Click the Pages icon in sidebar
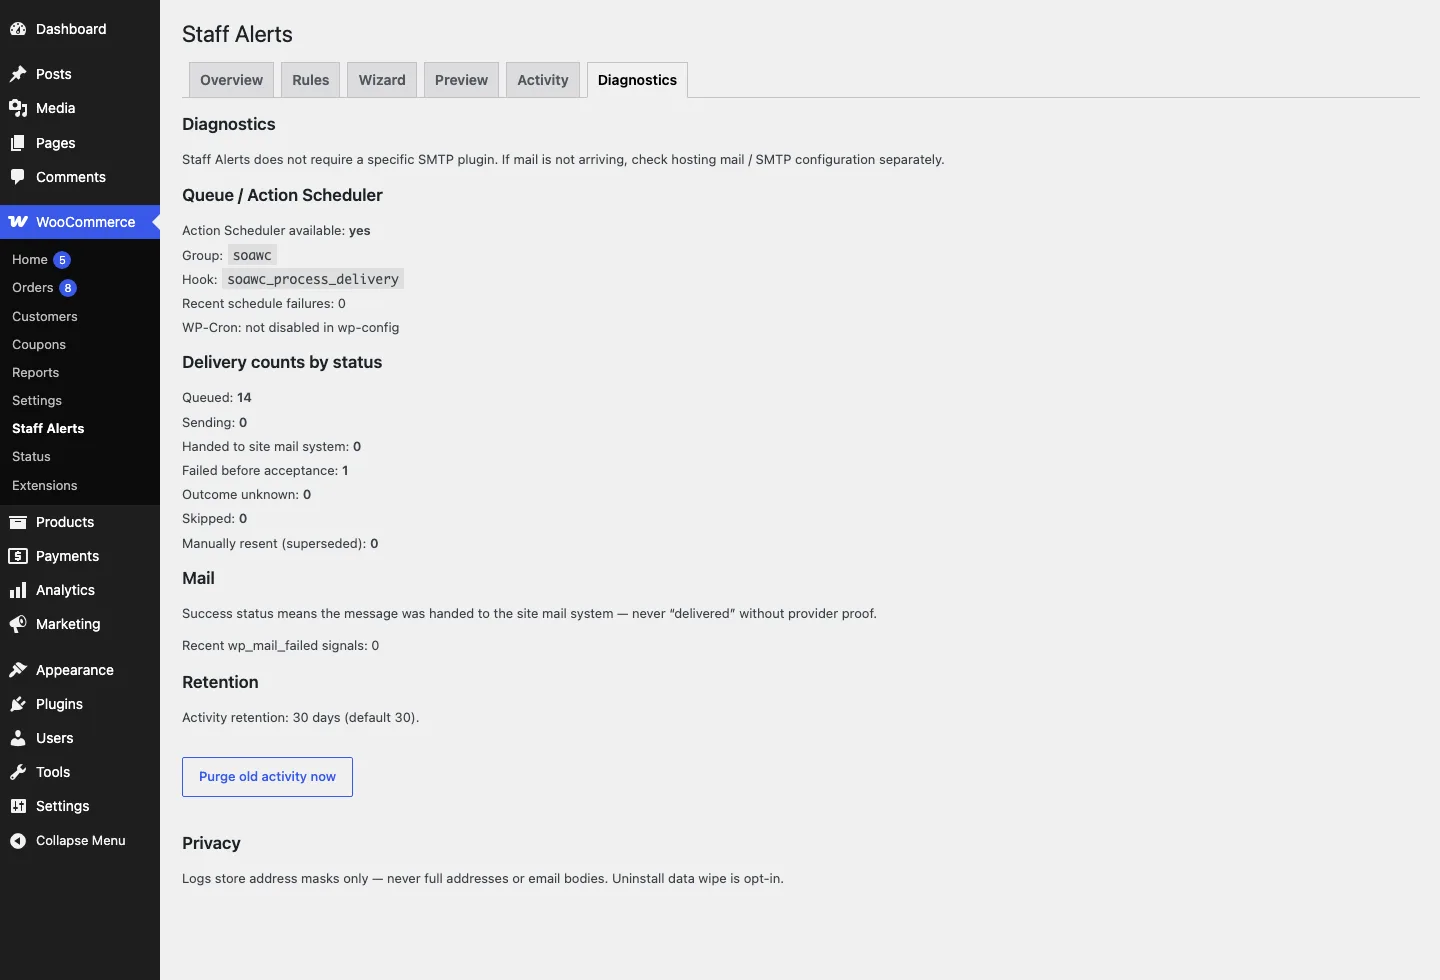This screenshot has width=1440, height=980. click(x=18, y=143)
